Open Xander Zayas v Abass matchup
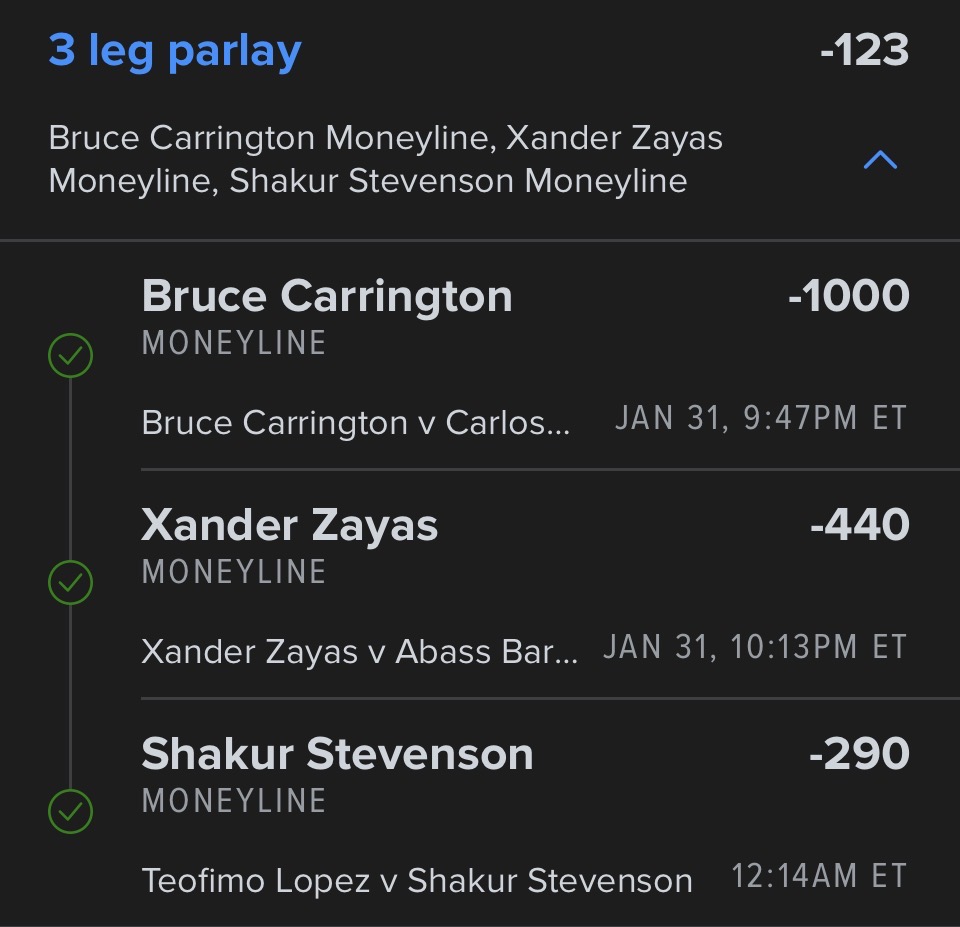Image resolution: width=960 pixels, height=927 pixels. tap(360, 652)
